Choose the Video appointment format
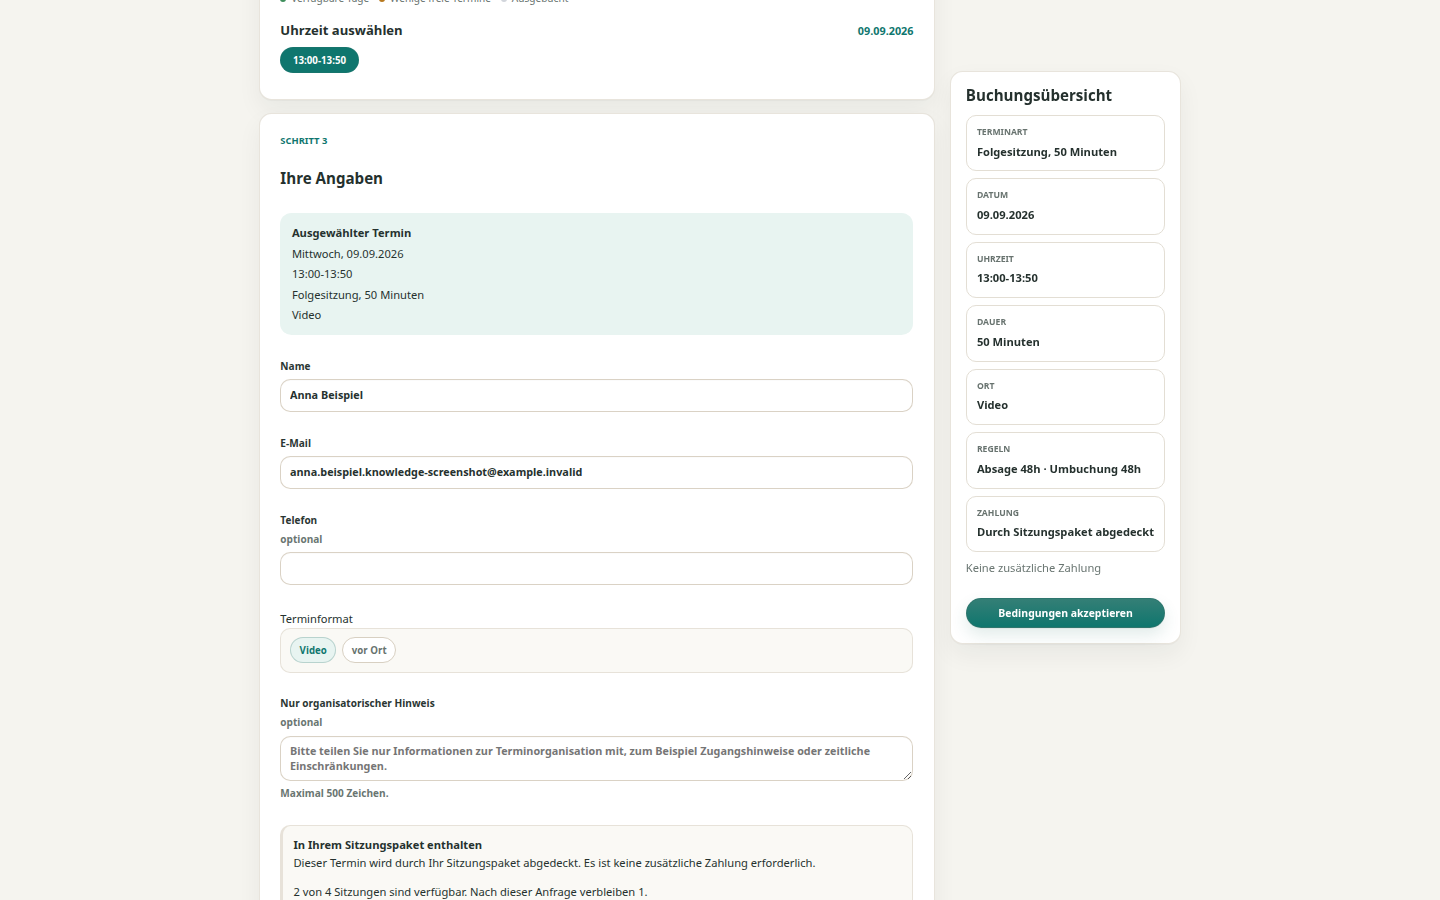The width and height of the screenshot is (1440, 900). (313, 650)
